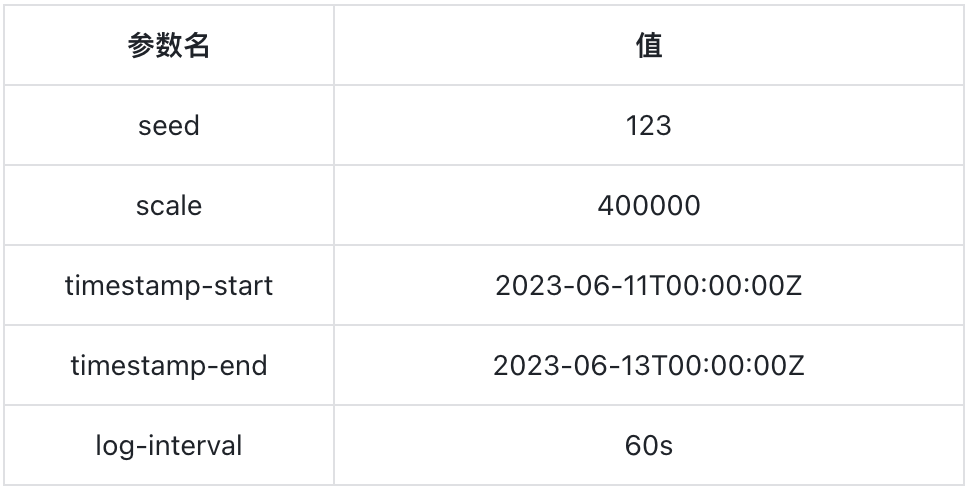Click the log-interval parameter name
The image size is (968, 490).
coord(169,446)
